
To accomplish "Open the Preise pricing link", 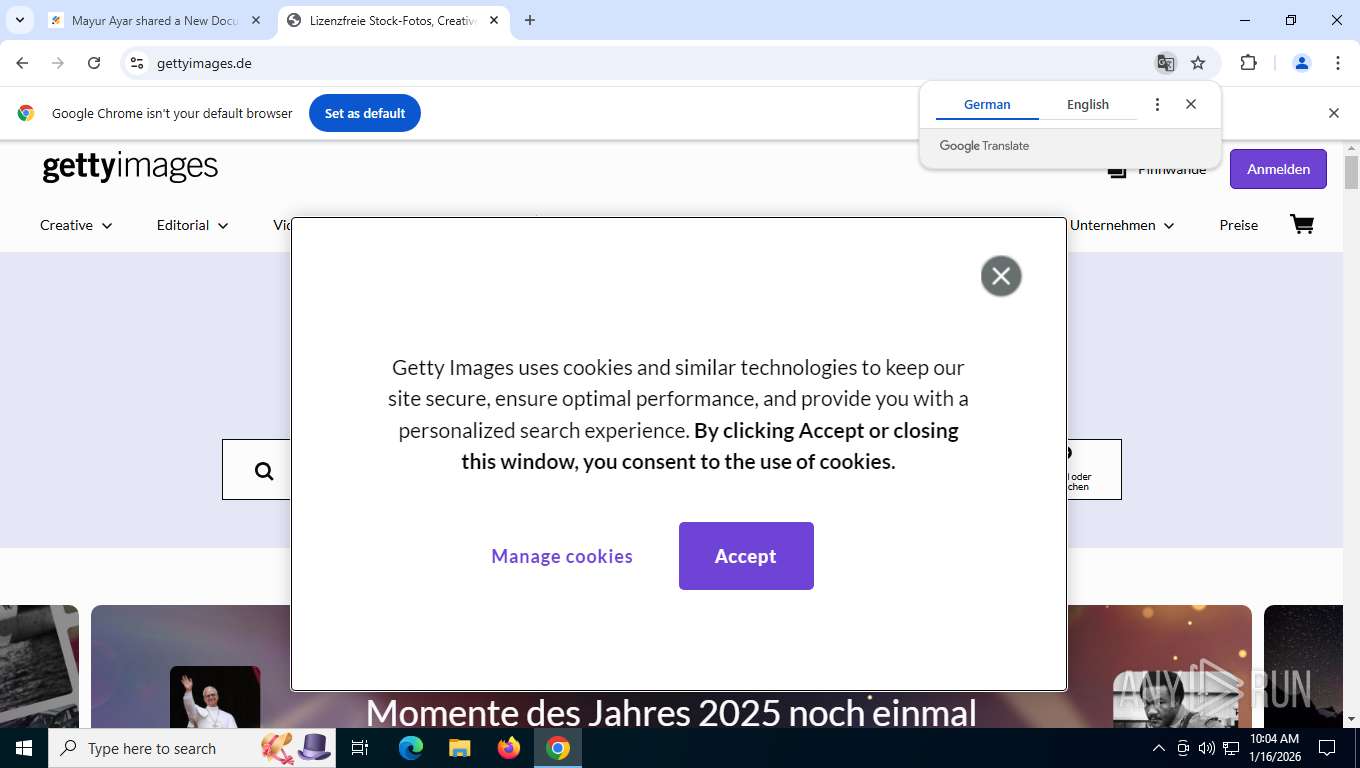I will pyautogui.click(x=1238, y=225).
